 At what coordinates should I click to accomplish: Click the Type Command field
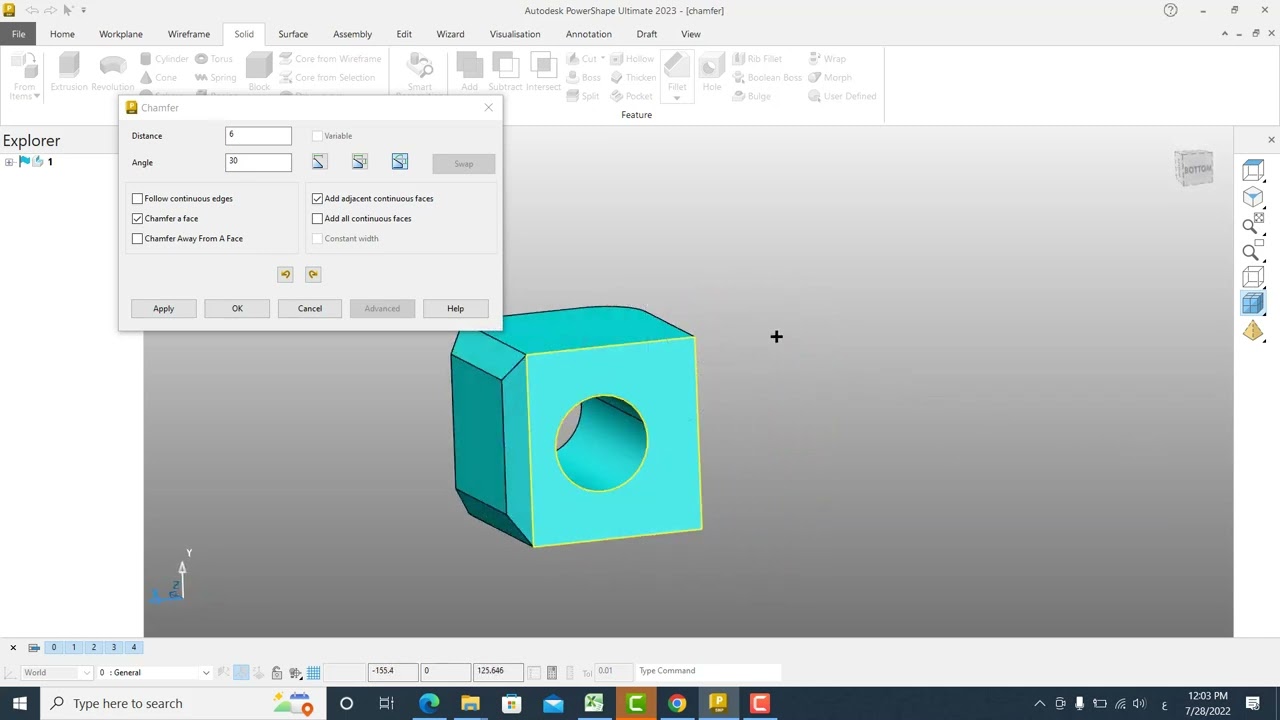pyautogui.click(x=707, y=671)
